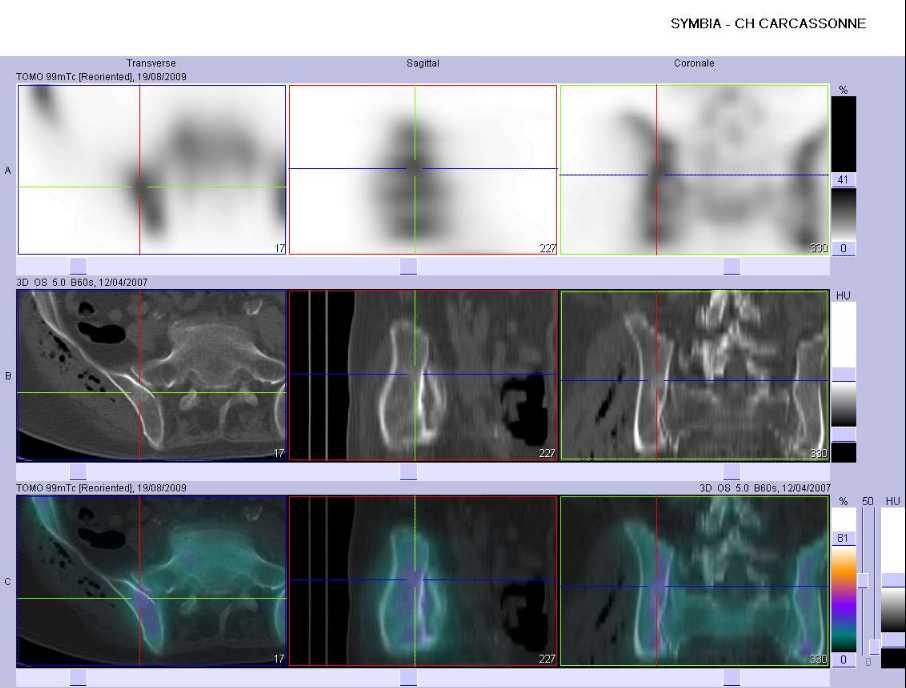
Task: Click the orange-purple fusion color bar
Action: click(x=844, y=599)
